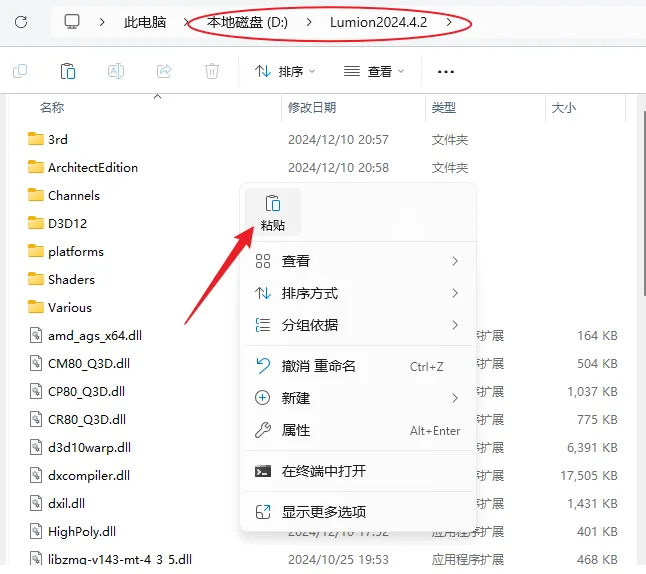646x574 pixels.
Task: Select the Channels folder icon
Action: tap(36, 195)
